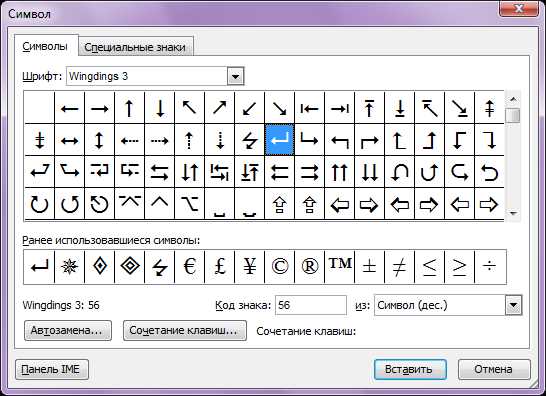Click the highlighted carriage return arrow symbol
Screen dimensions: 546x396
click(280, 140)
